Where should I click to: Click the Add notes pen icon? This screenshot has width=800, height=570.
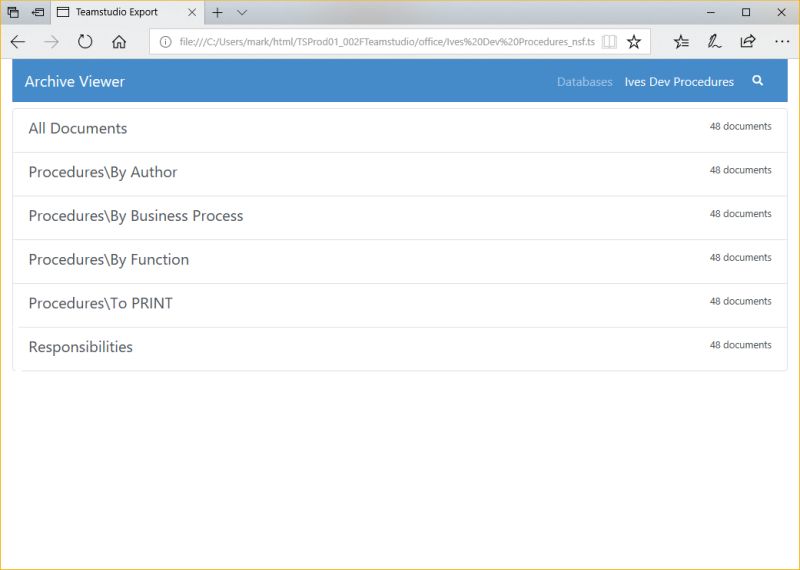(714, 42)
